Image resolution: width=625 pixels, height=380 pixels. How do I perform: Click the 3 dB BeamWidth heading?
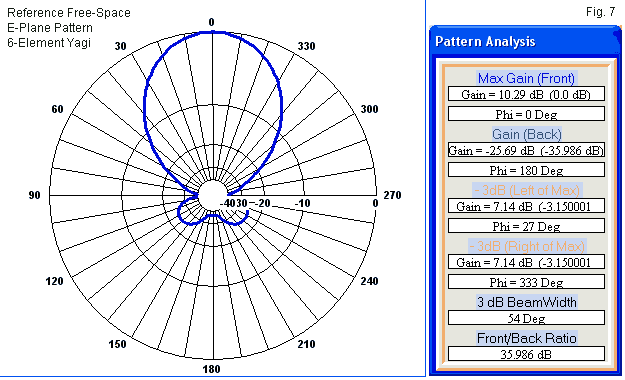[x=527, y=302]
